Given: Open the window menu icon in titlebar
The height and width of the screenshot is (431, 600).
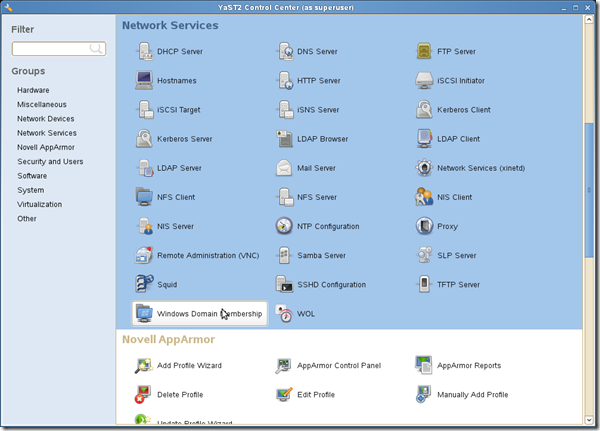Looking at the screenshot, I should pyautogui.click(x=8, y=7).
